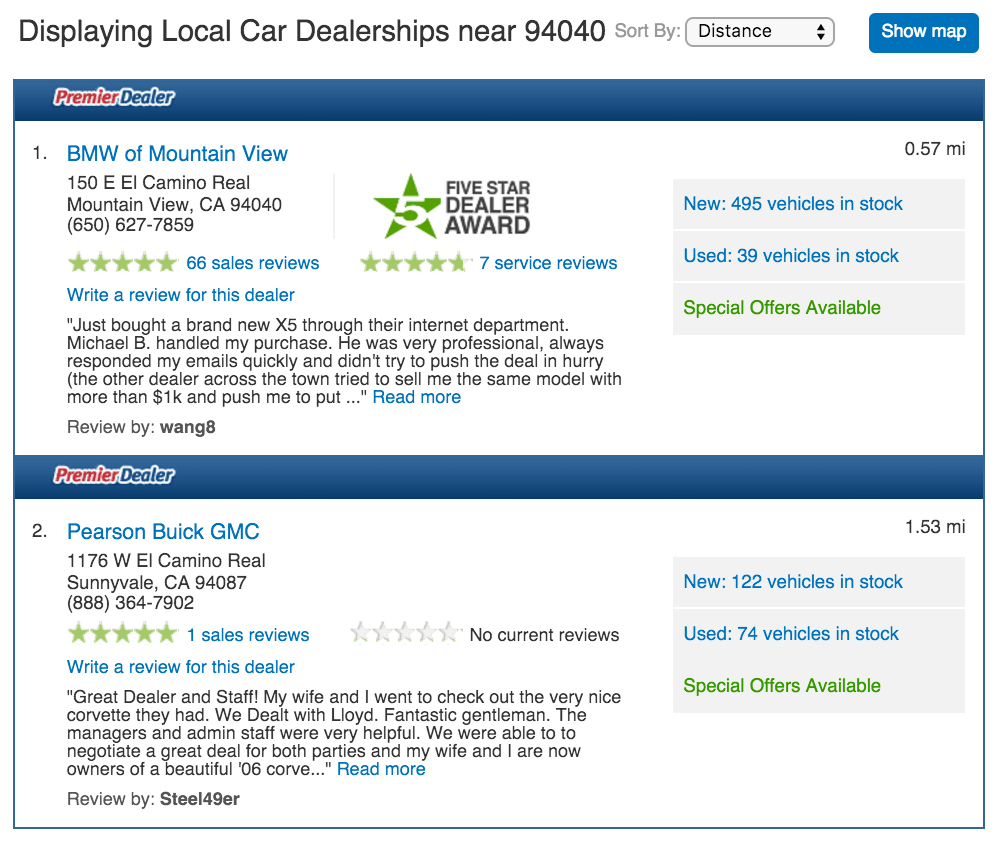
Task: Click BMW phone number (650) 627-7859
Action: pyautogui.click(x=130, y=225)
